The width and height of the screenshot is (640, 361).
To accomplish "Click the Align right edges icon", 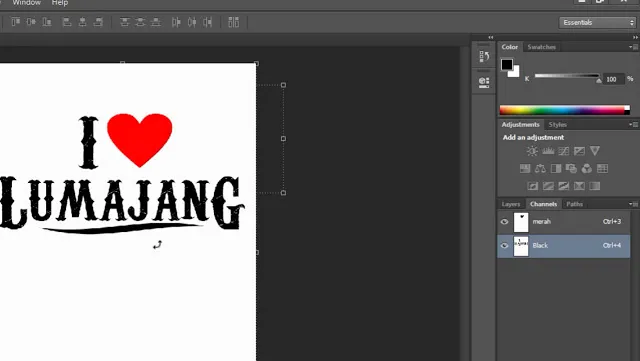I will tap(98, 22).
